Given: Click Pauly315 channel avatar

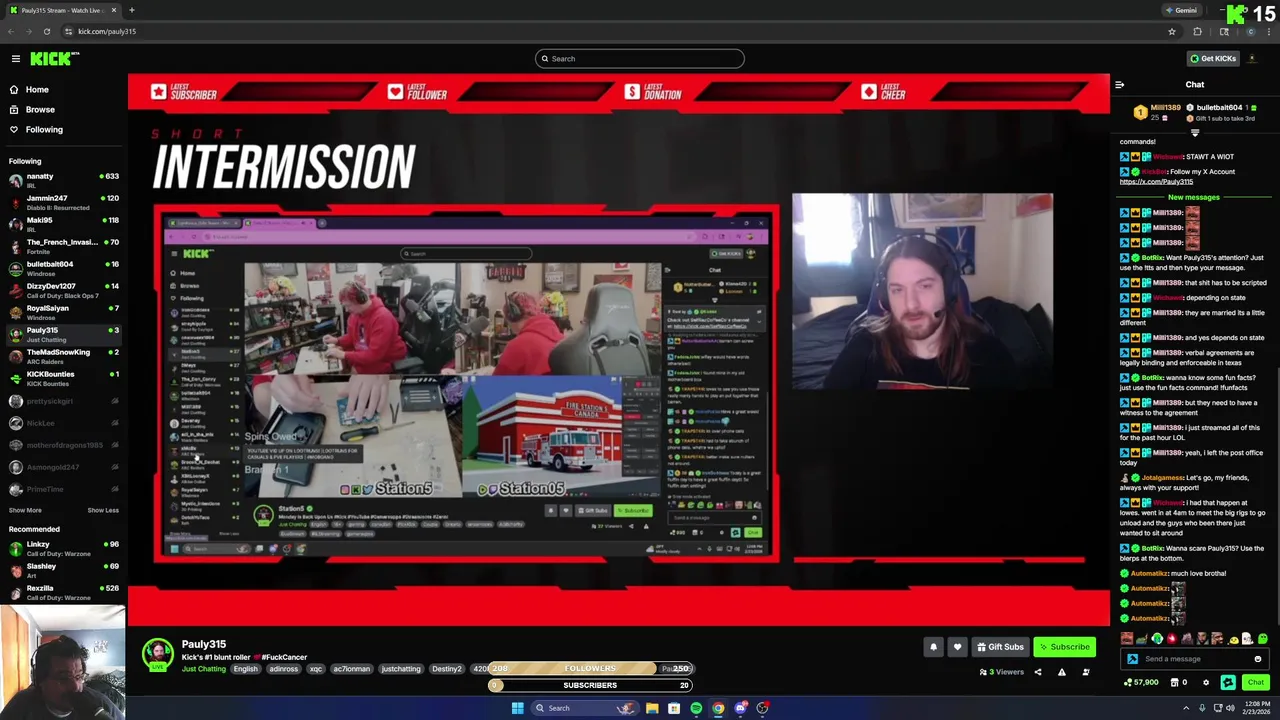Looking at the screenshot, I should click(157, 656).
